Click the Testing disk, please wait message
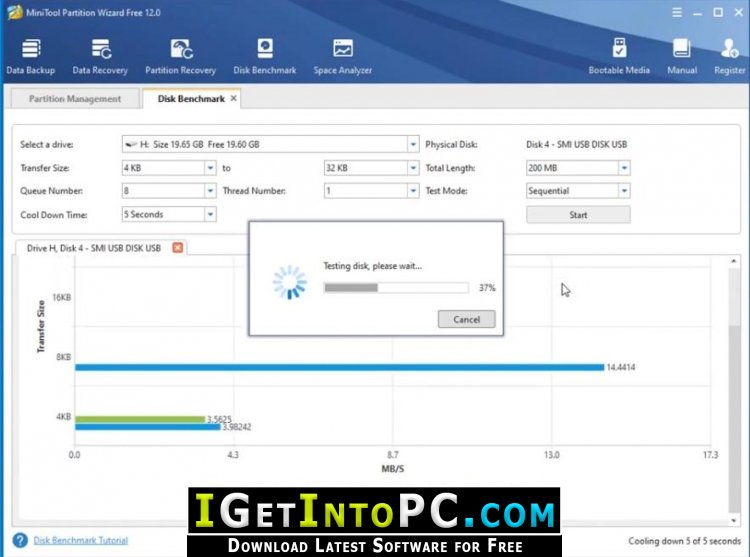 click(x=373, y=266)
